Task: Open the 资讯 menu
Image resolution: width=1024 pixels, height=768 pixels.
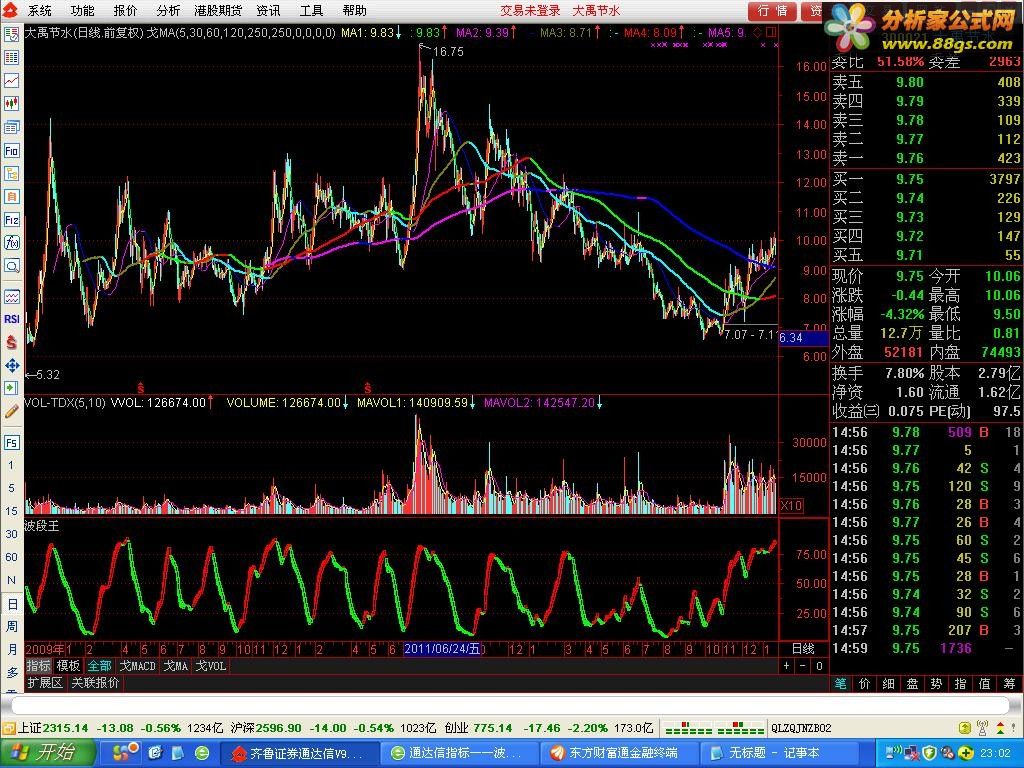Action: 268,10
